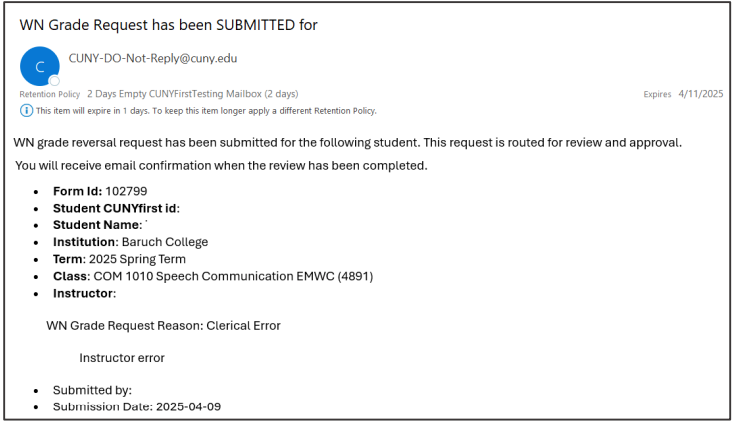This screenshot has width=738, height=431.
Task: Select the Form Id 102799 line
Action: pyautogui.click(x=100, y=191)
